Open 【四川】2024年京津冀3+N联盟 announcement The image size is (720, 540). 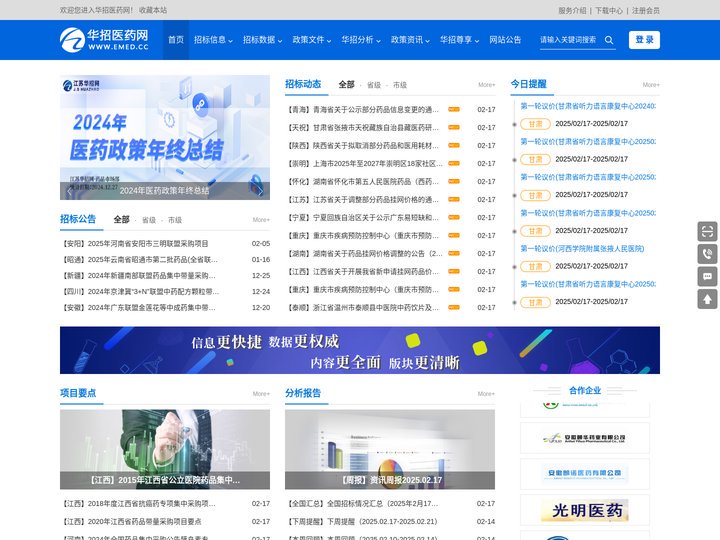click(141, 292)
